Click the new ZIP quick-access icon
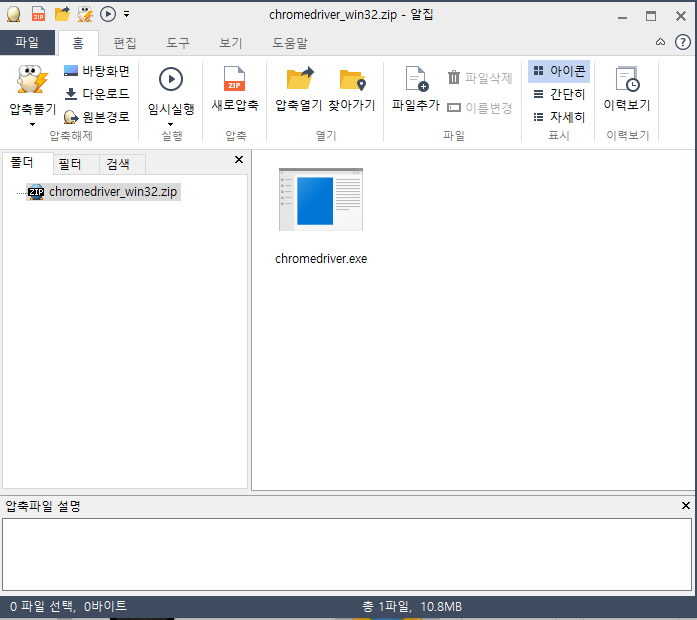The width and height of the screenshot is (697, 620). [x=39, y=14]
